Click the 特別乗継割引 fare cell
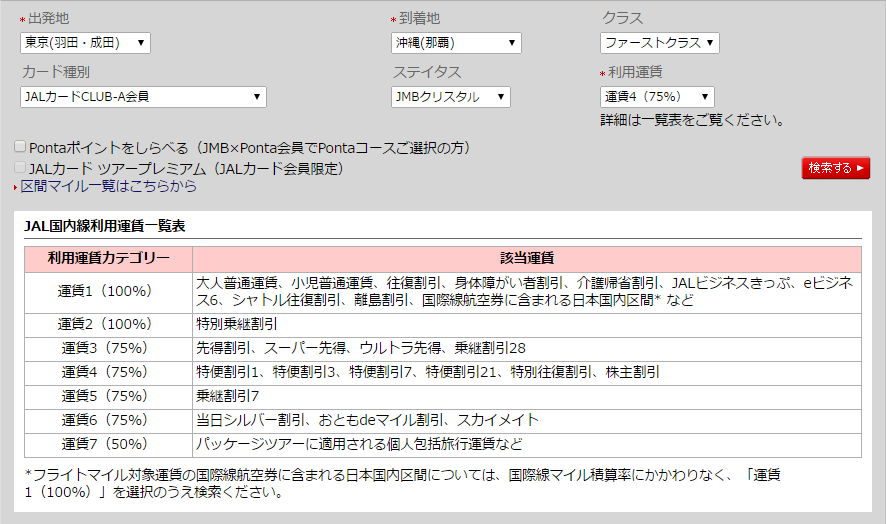This screenshot has width=886, height=524. pyautogui.click(x=527, y=326)
